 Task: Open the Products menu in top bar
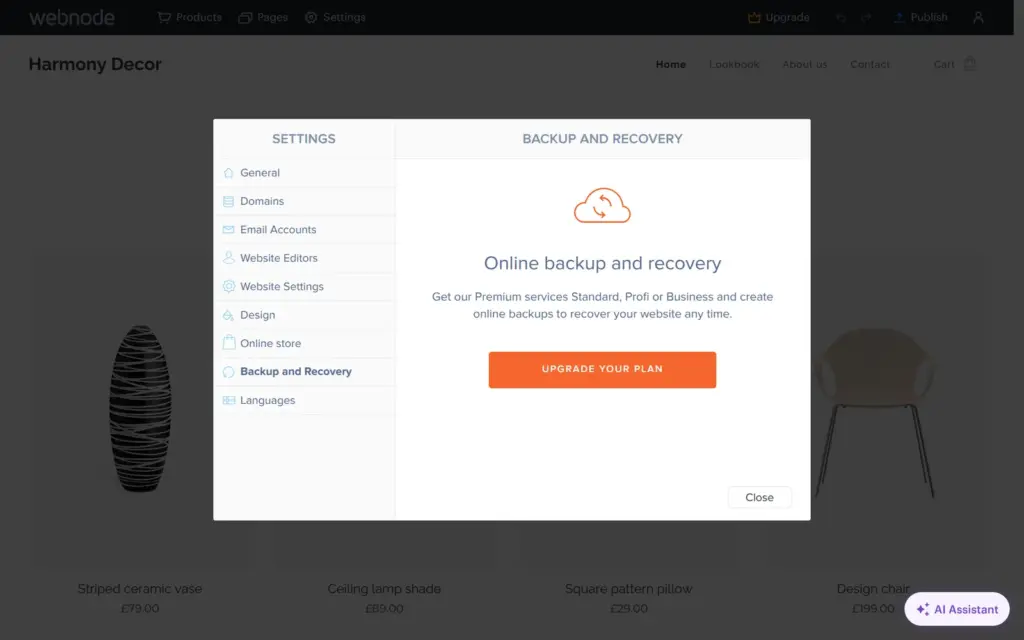click(x=189, y=18)
